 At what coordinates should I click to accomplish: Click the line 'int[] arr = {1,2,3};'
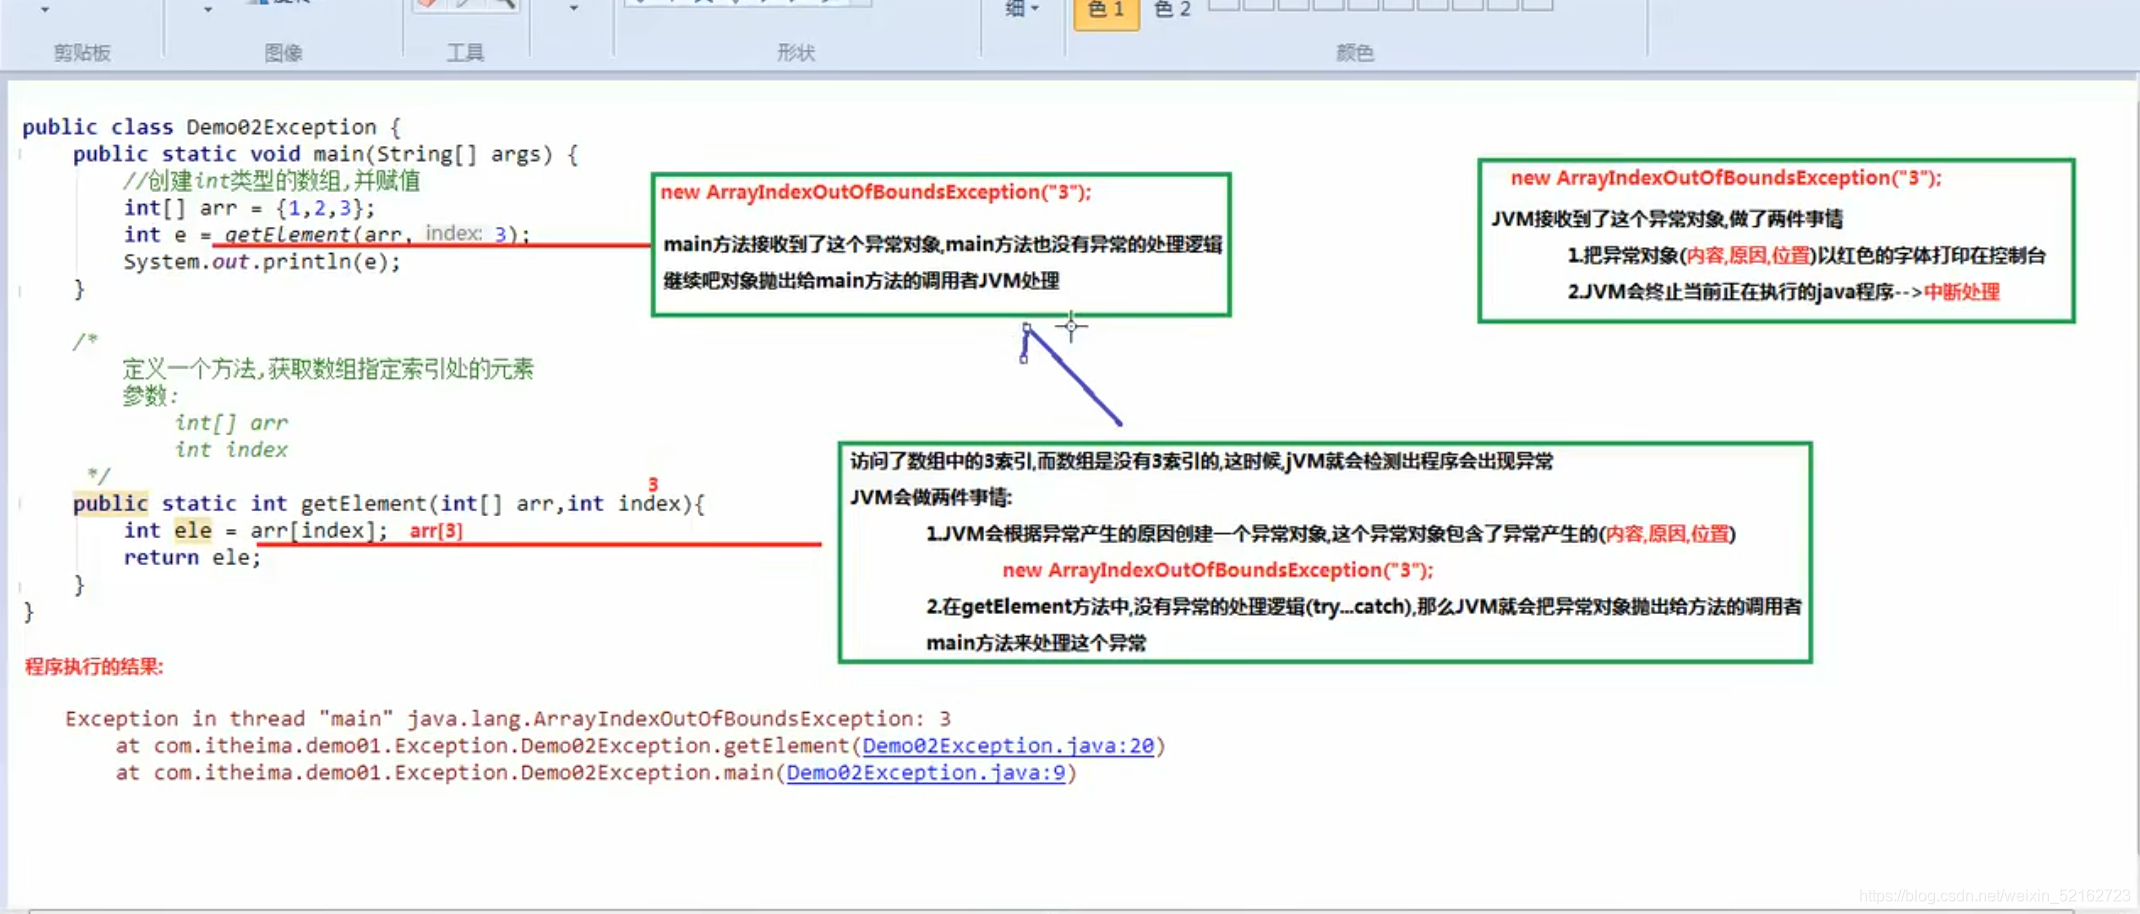click(x=250, y=208)
